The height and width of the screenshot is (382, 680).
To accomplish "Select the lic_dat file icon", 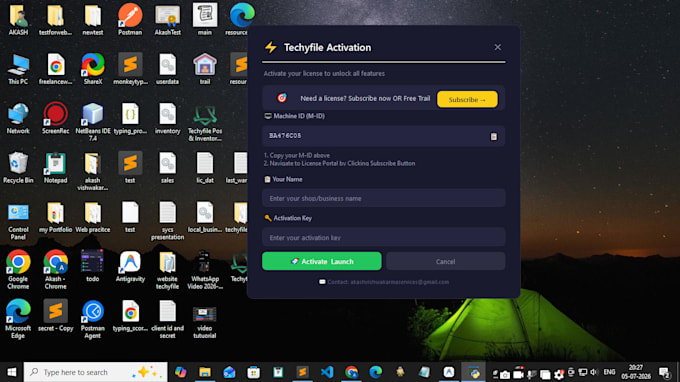I will coord(205,168).
